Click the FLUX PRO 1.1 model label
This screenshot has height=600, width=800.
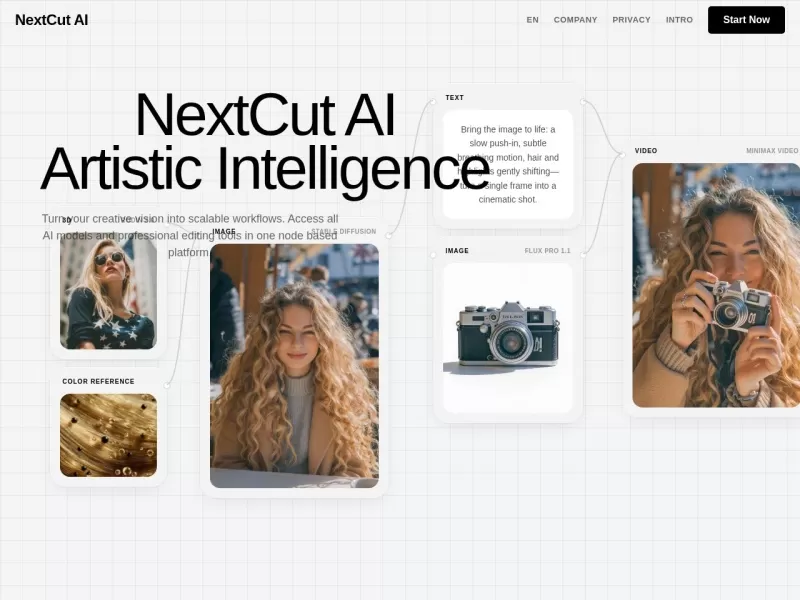point(547,251)
